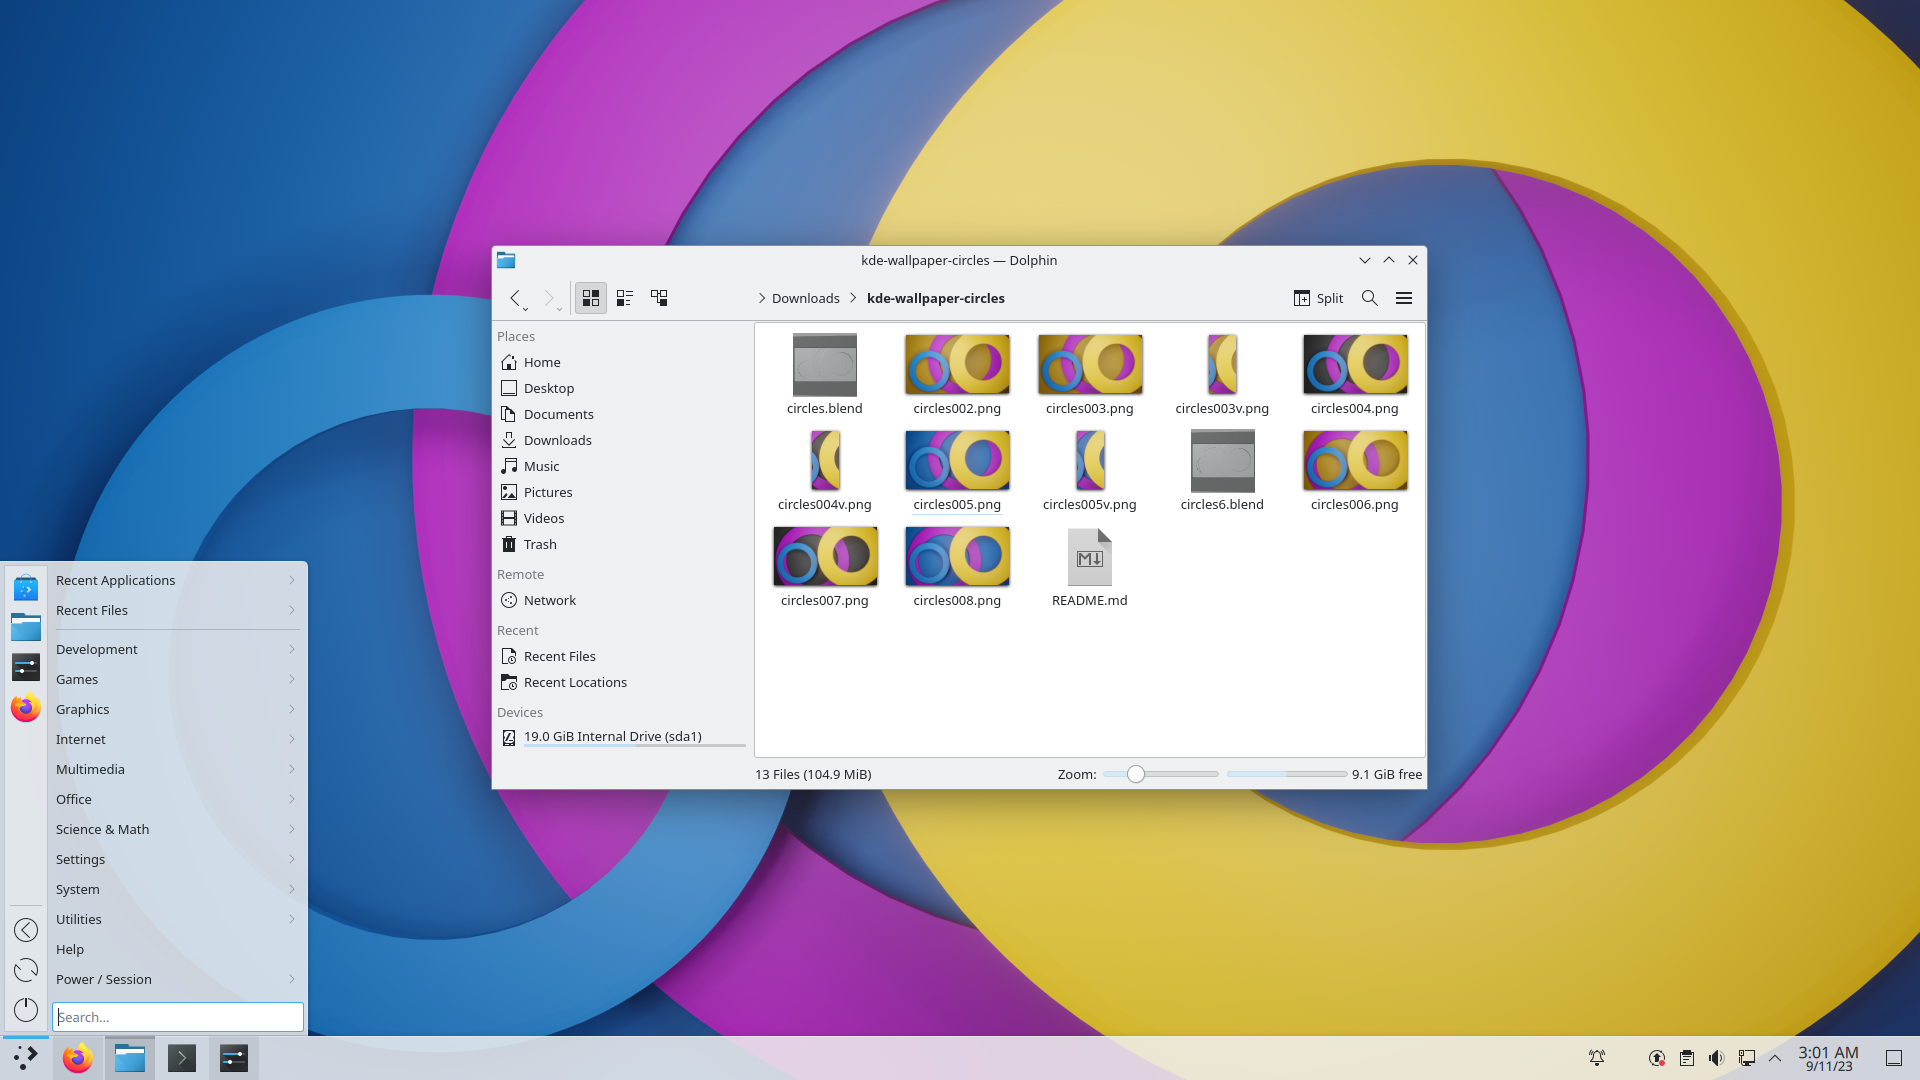1920x1080 pixels.
Task: Click System Settings favorite in launcher
Action: tap(26, 668)
